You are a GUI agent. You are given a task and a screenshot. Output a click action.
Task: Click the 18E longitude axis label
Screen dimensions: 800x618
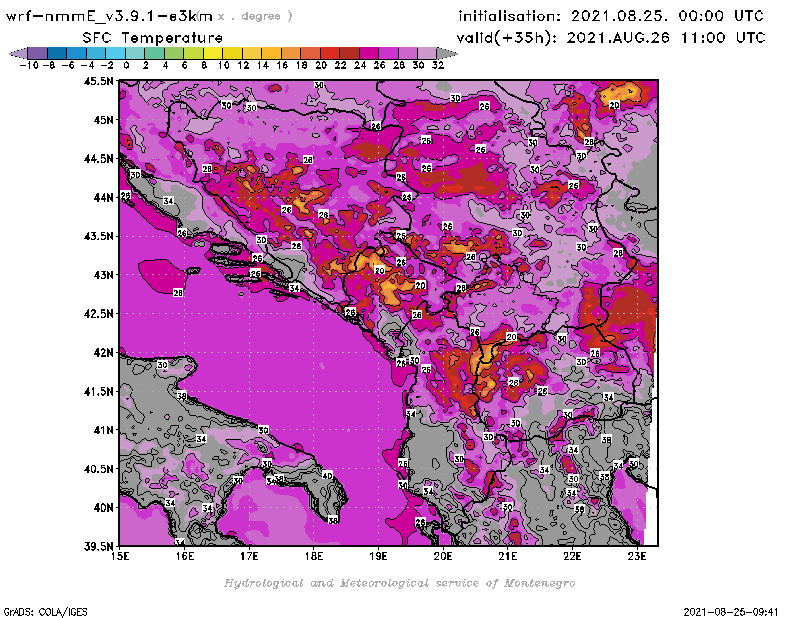click(x=314, y=556)
